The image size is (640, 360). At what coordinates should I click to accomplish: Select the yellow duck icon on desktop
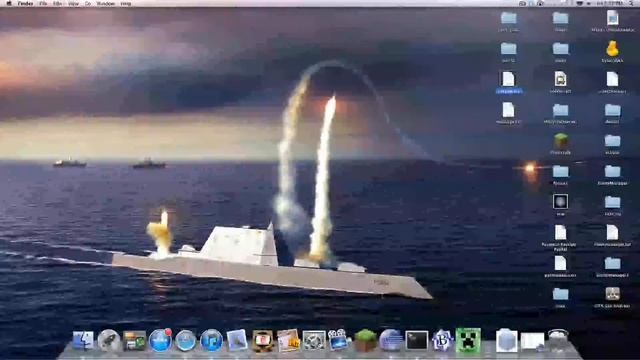[612, 49]
